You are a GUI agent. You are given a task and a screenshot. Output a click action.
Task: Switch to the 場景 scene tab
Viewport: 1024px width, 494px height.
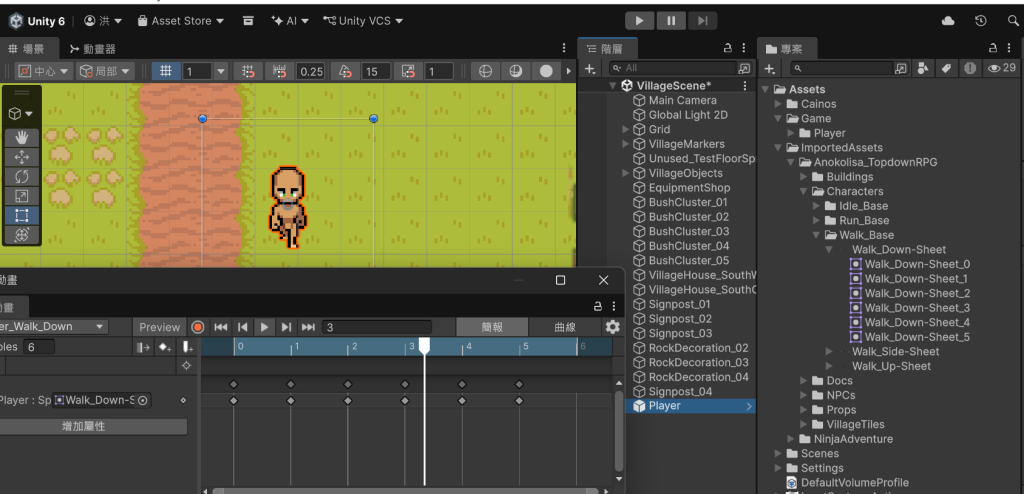[x=27, y=48]
